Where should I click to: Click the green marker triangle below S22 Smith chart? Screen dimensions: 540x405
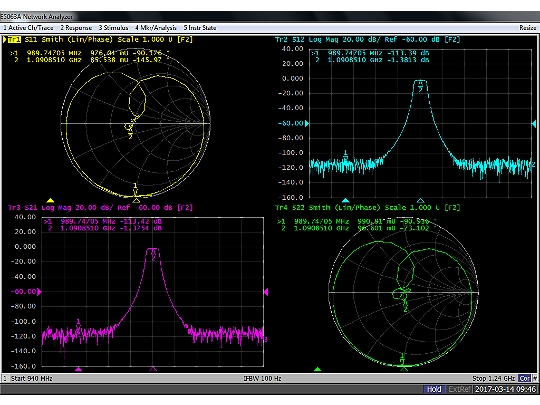[x=318, y=369]
